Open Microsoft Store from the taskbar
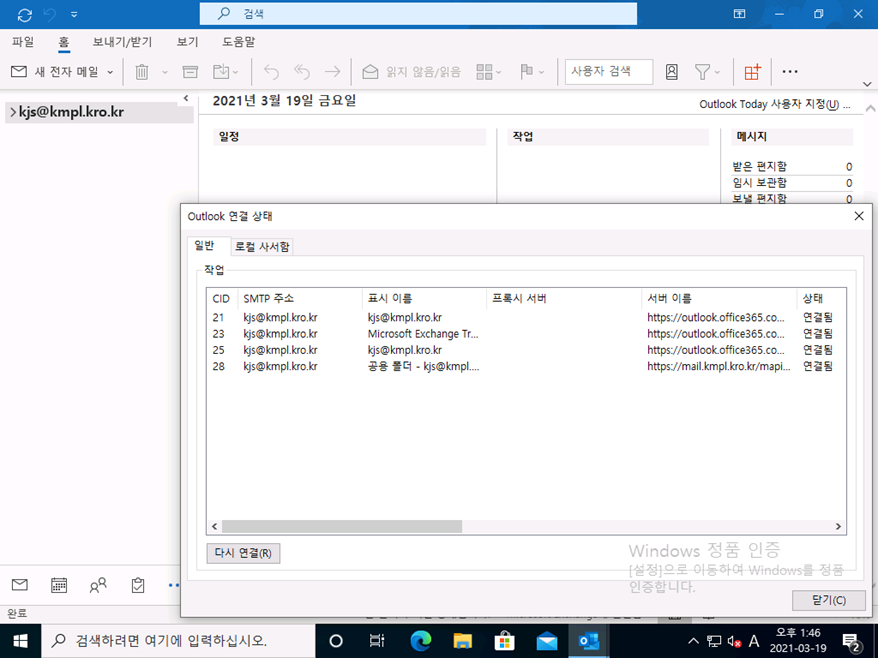Screen dimensions: 878x658 point(505,641)
